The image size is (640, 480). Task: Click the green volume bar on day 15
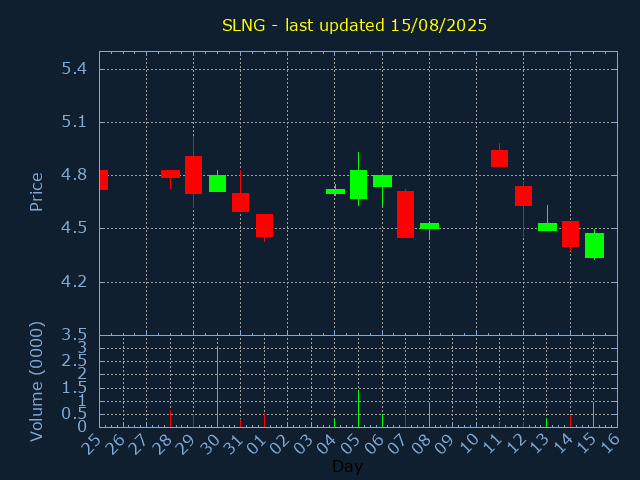(593, 415)
